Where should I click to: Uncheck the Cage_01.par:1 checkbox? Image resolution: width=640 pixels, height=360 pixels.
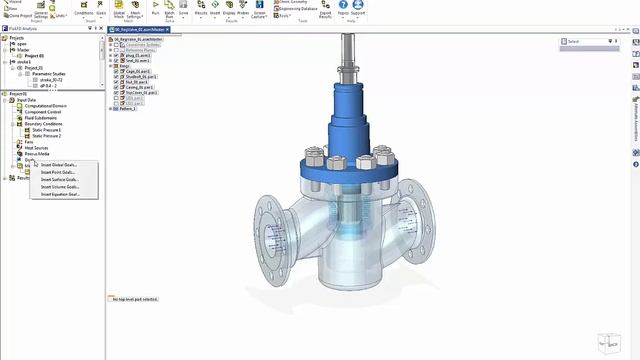coord(116,71)
